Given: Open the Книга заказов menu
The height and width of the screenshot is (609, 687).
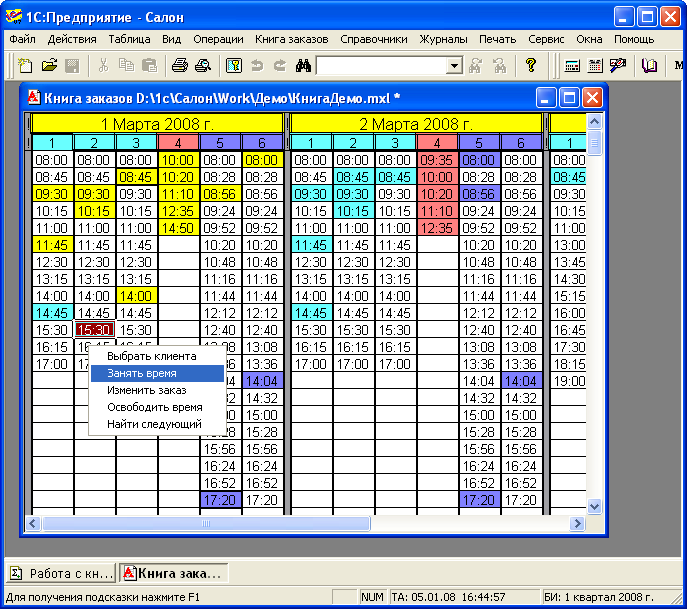Looking at the screenshot, I should tap(291, 39).
